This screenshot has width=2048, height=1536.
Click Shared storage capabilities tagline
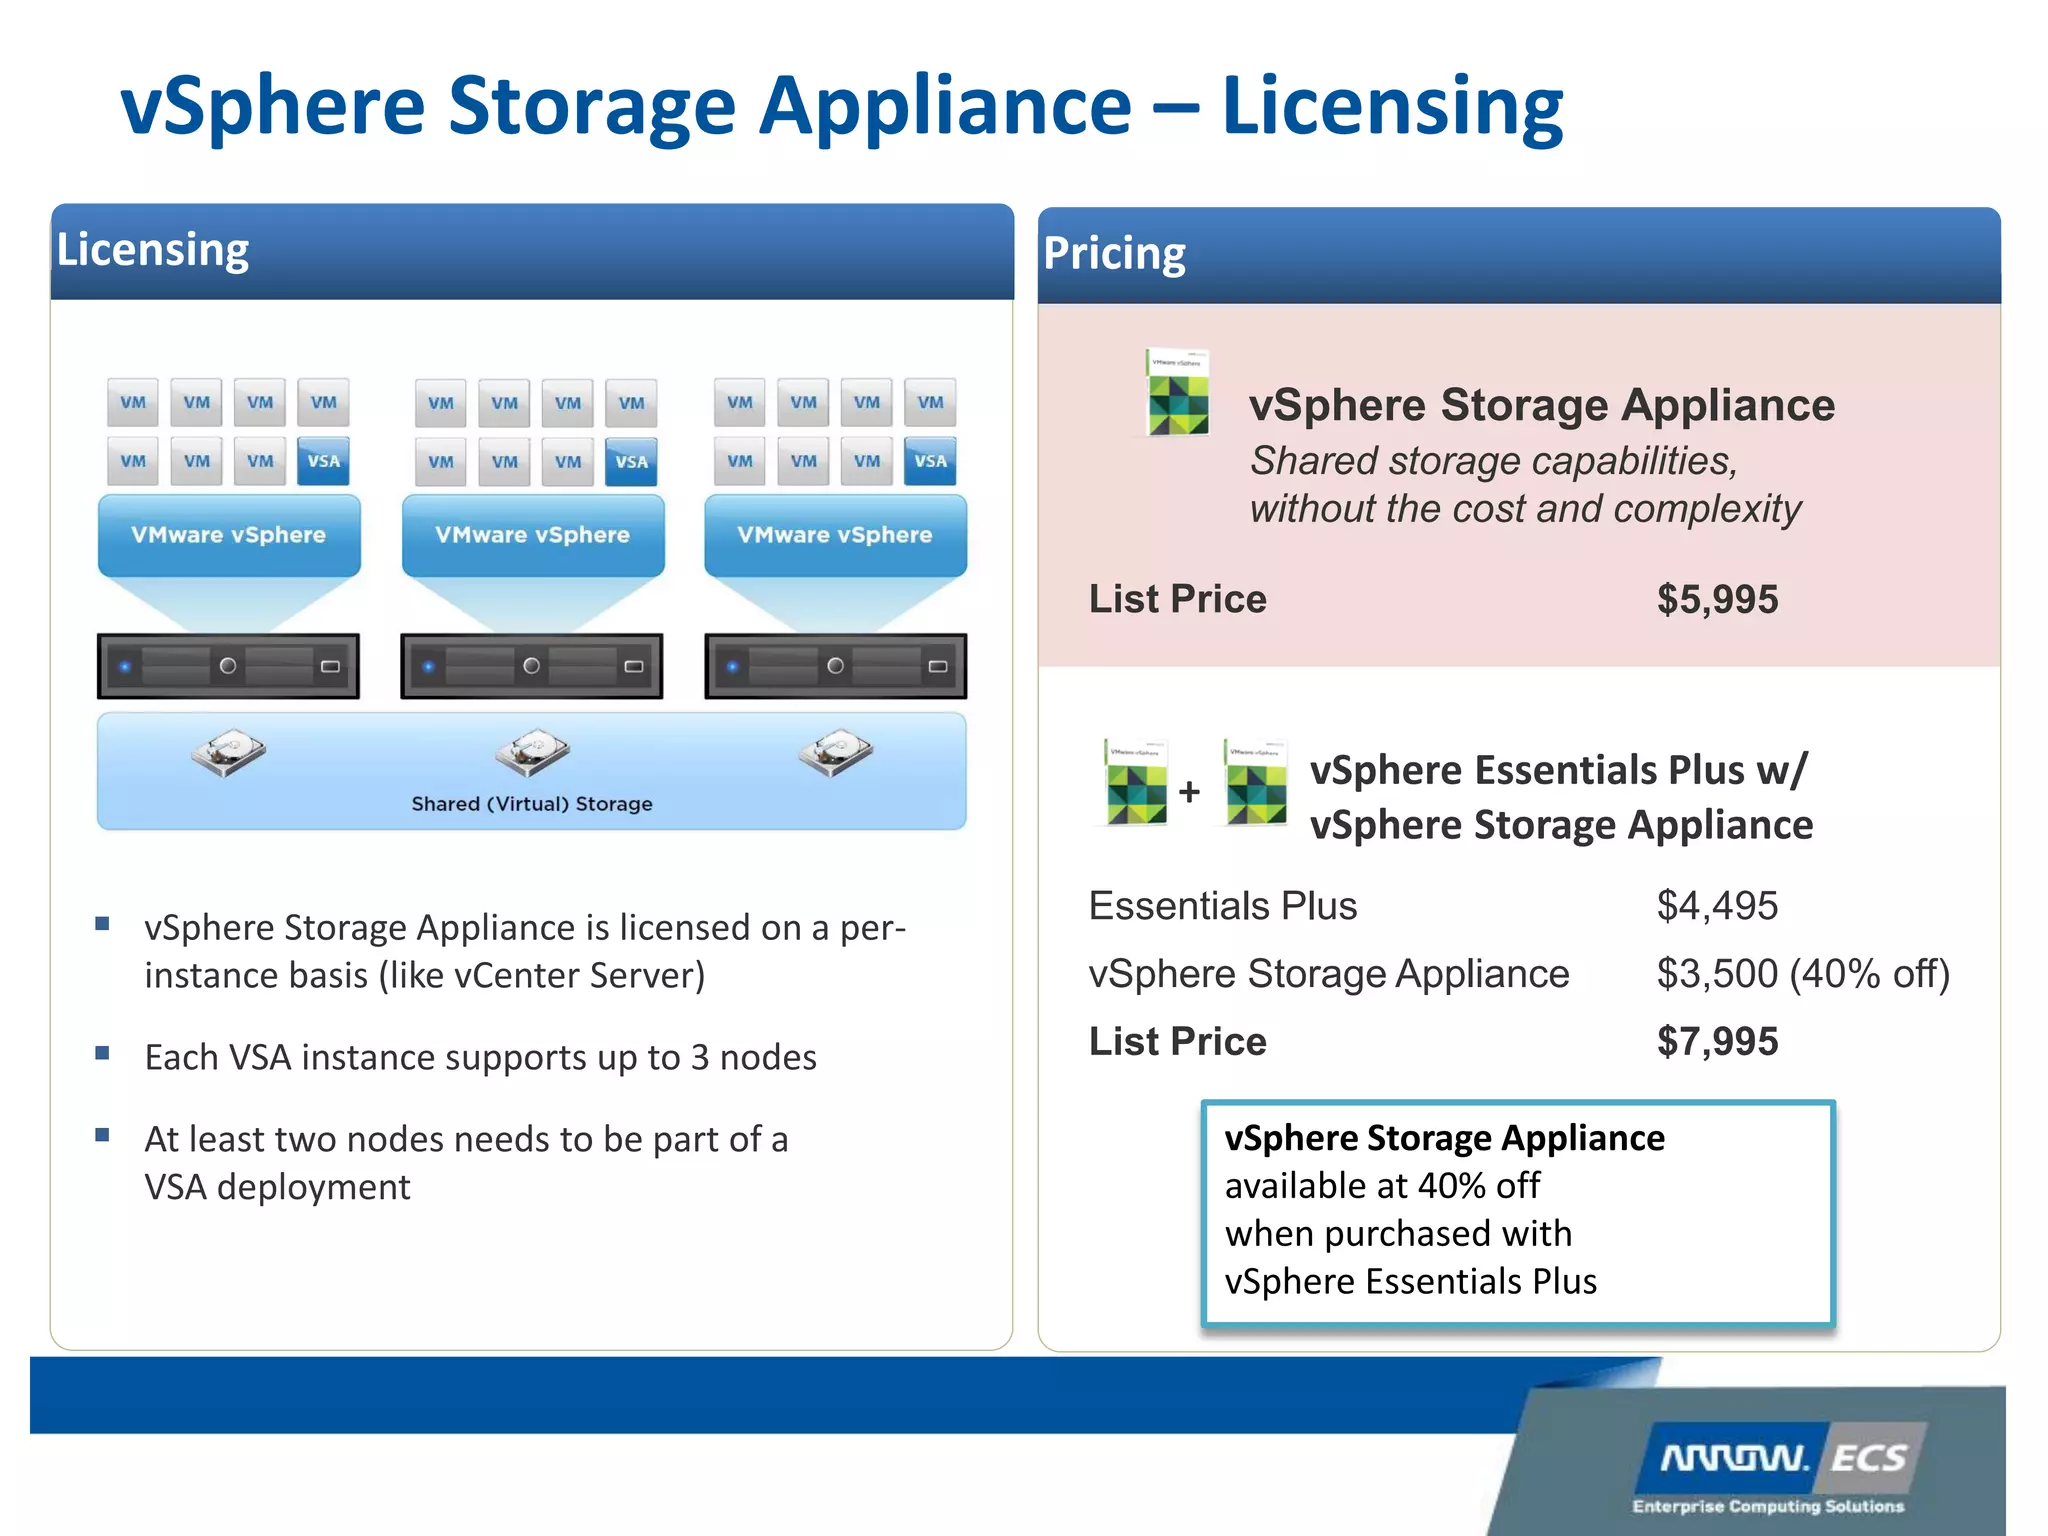(x=1525, y=485)
